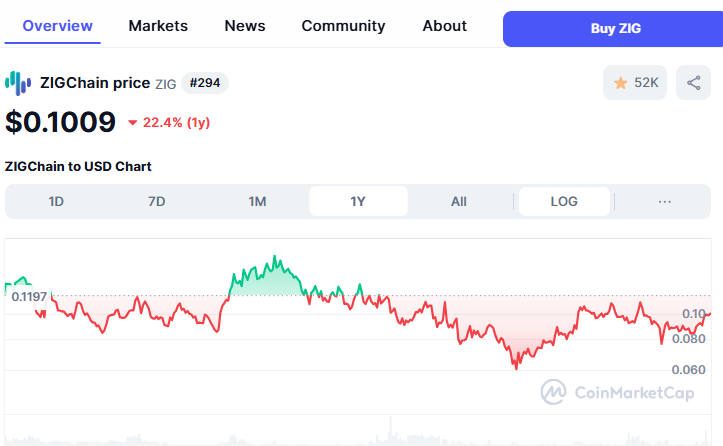Select the All chart range
This screenshot has width=723, height=446.
[x=459, y=202]
